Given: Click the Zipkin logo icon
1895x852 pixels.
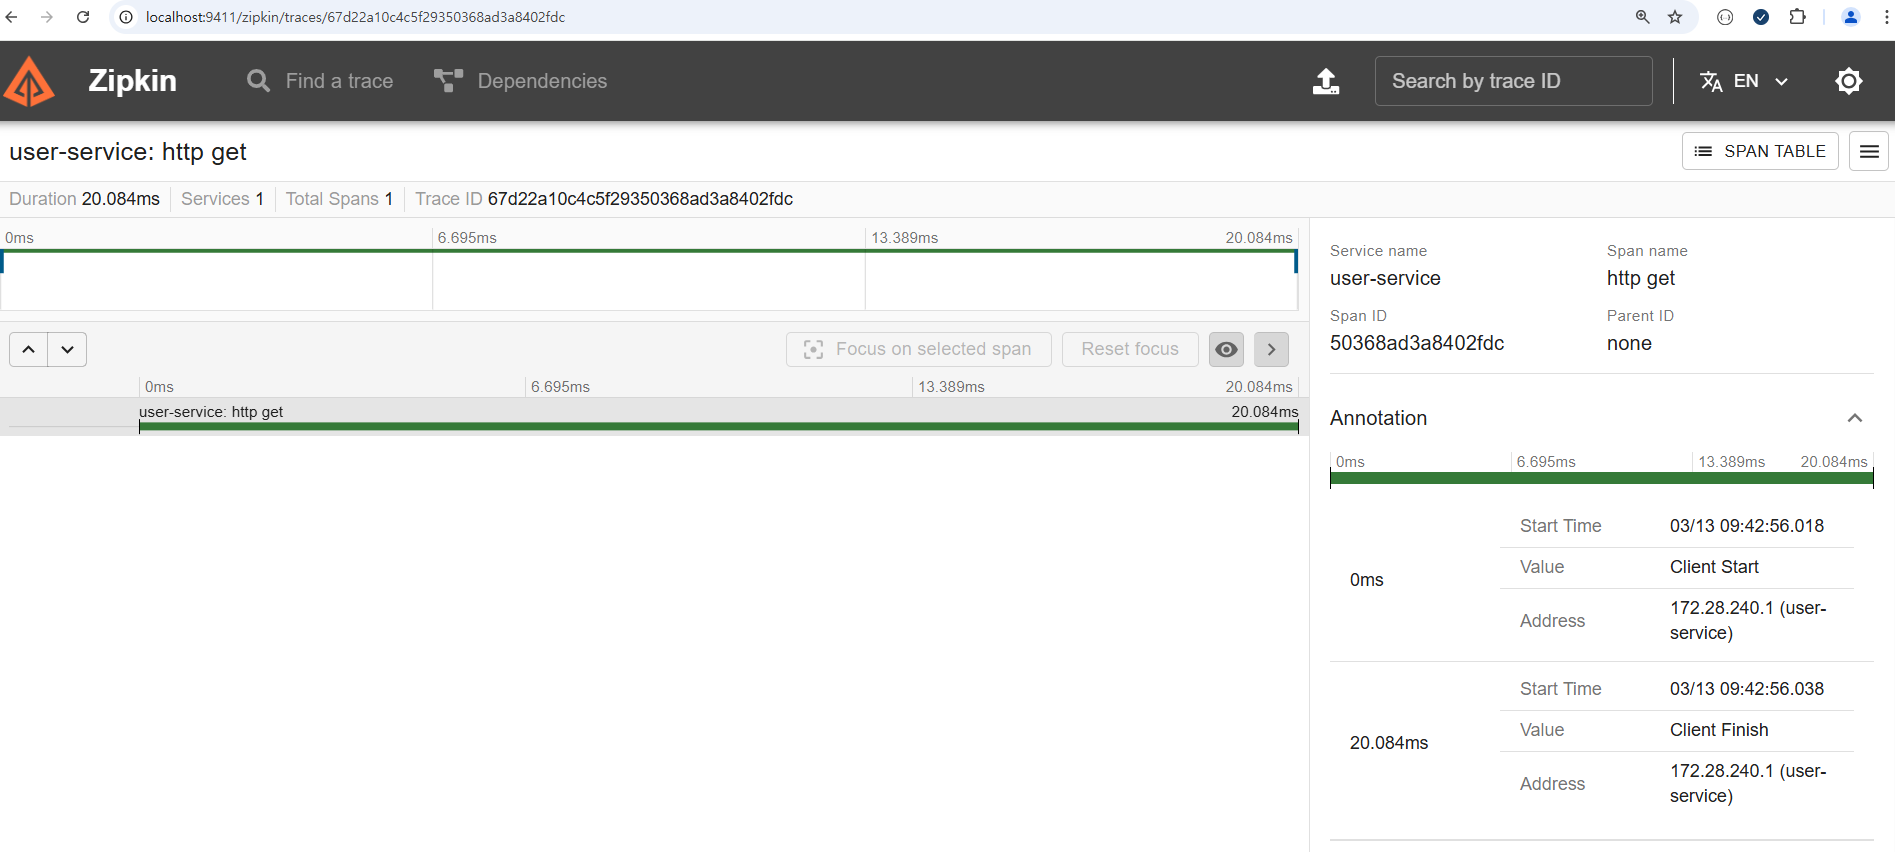Looking at the screenshot, I should (x=30, y=81).
